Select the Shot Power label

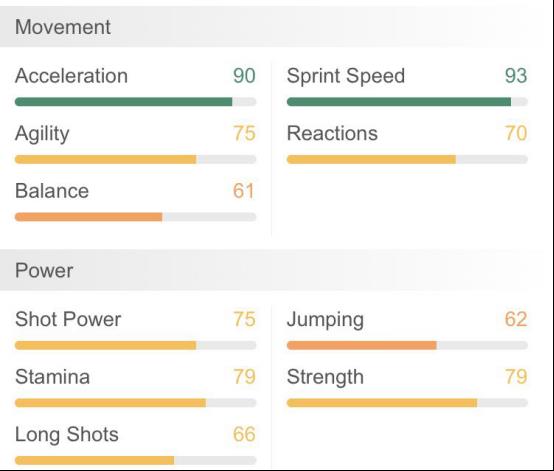(x=68, y=319)
